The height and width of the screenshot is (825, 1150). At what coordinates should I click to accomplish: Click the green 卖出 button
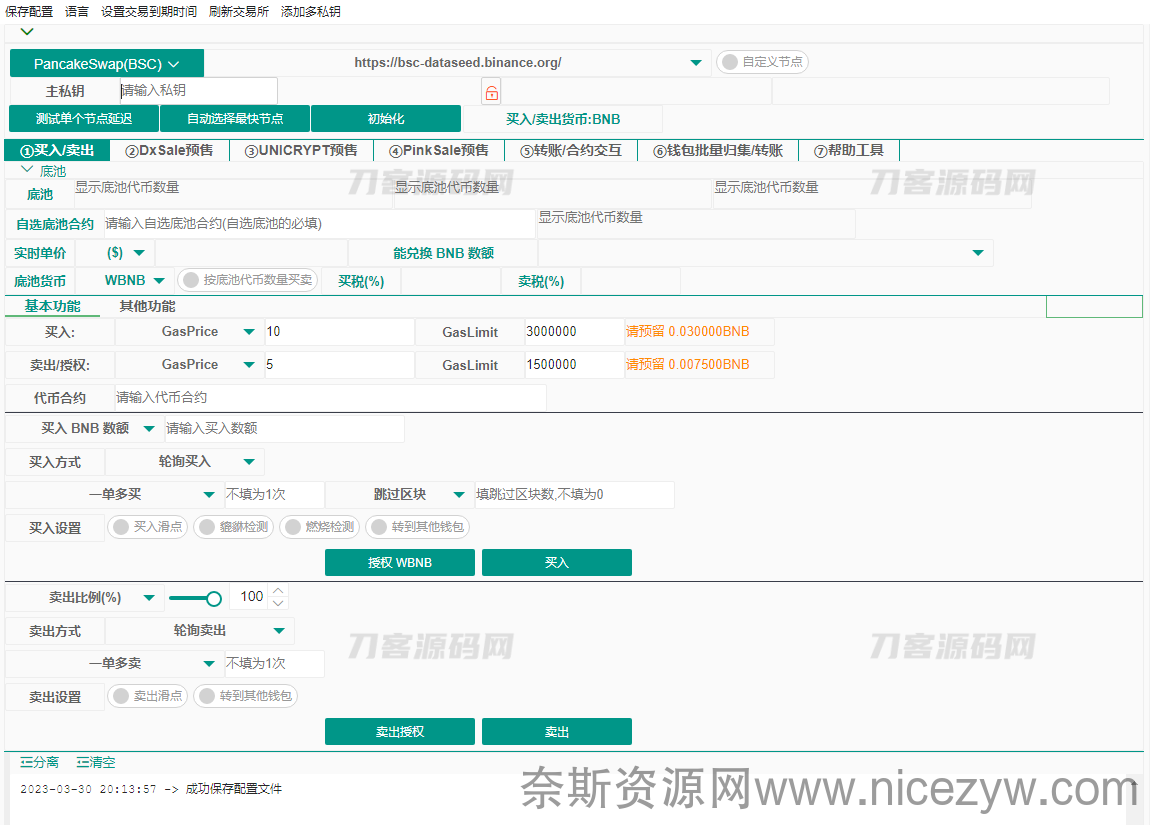pos(557,731)
